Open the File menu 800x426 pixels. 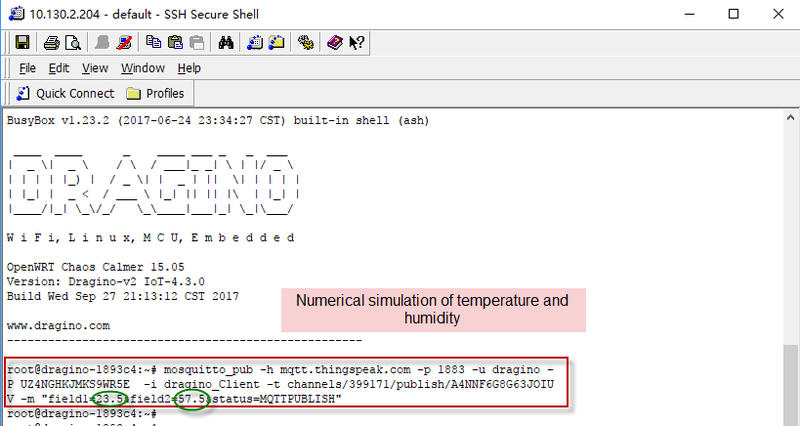coord(27,68)
